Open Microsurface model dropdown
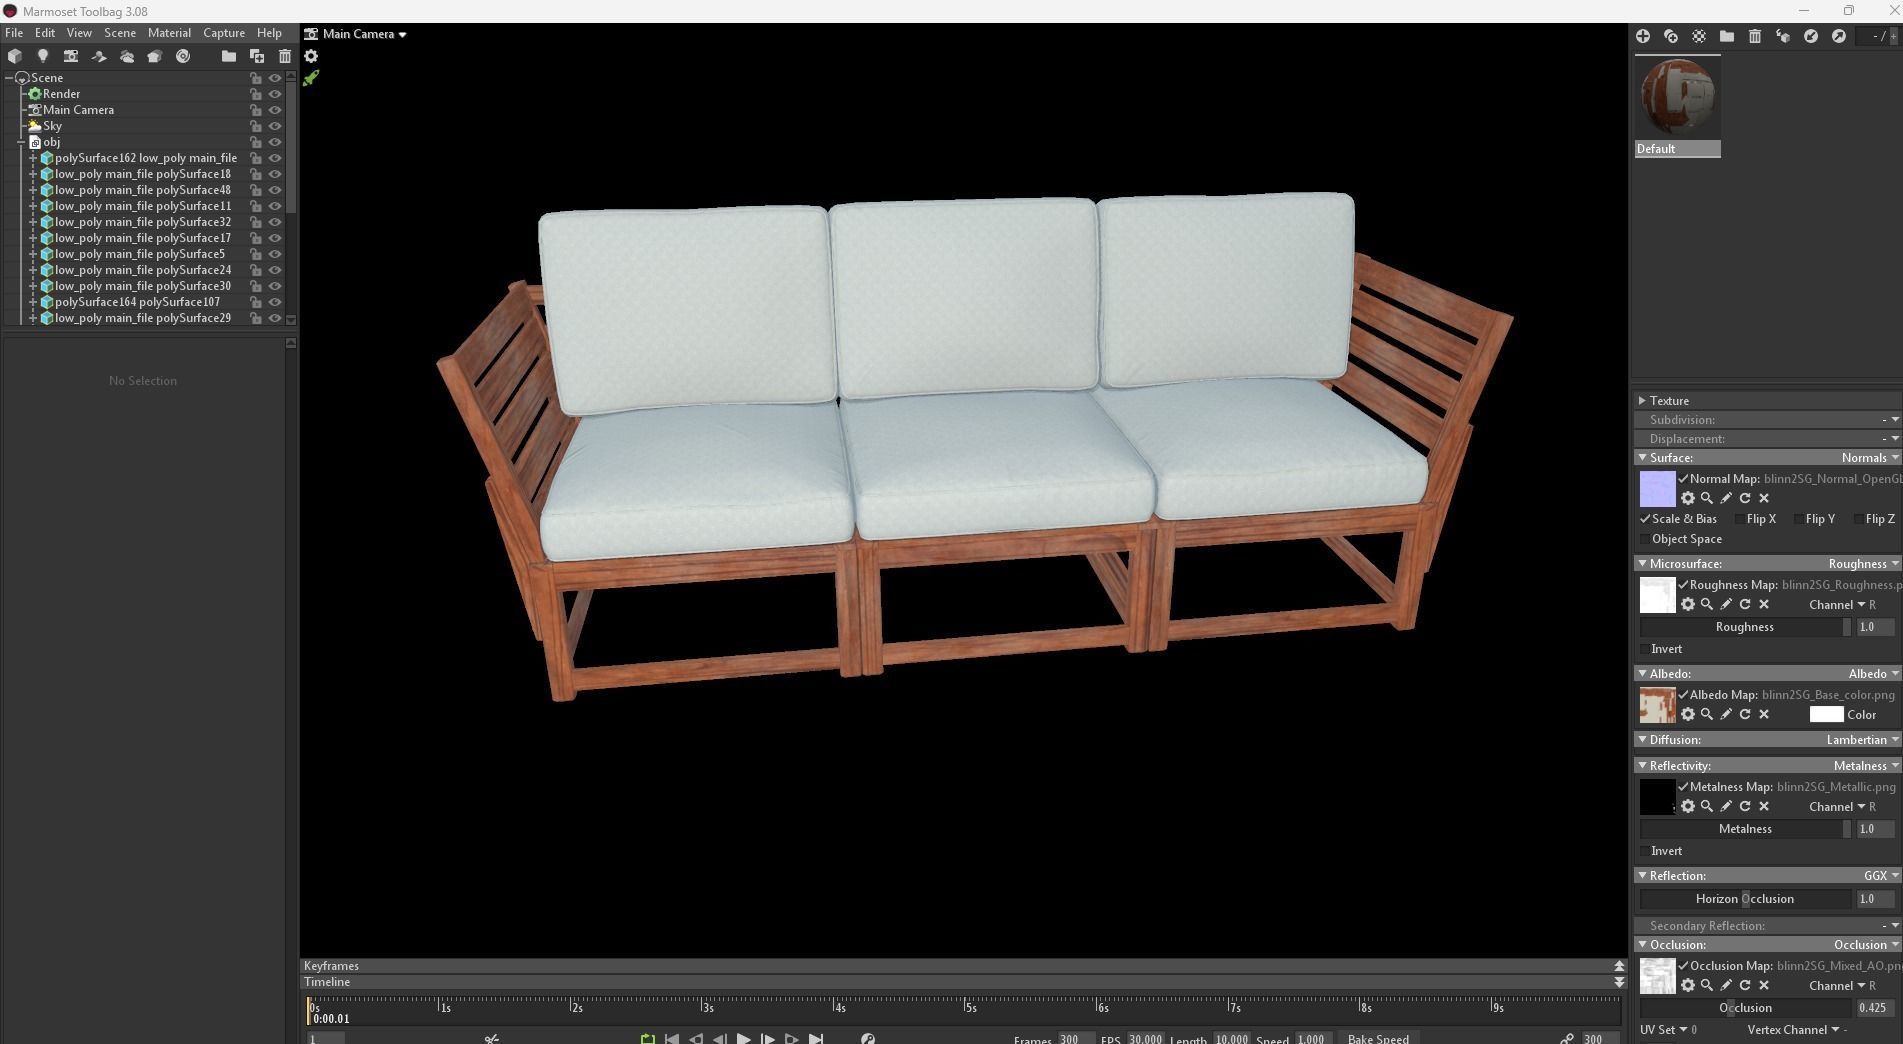Viewport: 1903px width, 1044px height. [1864, 564]
